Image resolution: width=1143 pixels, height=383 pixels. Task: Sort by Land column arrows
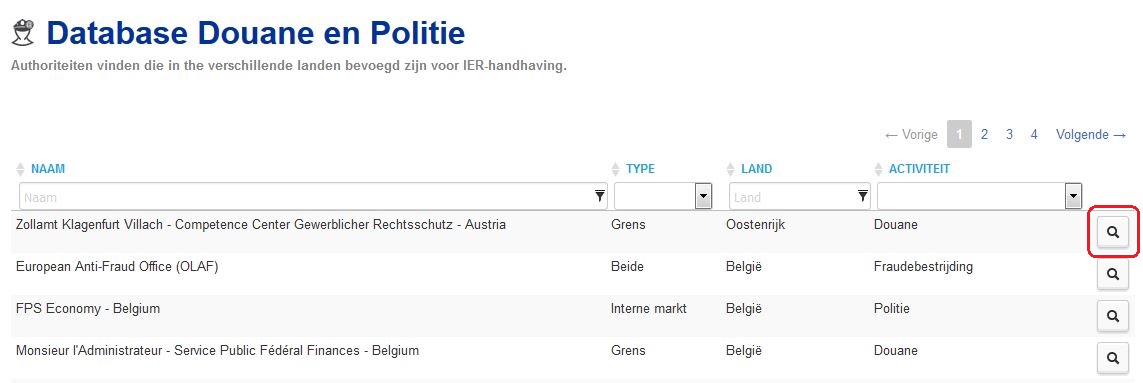click(x=731, y=169)
